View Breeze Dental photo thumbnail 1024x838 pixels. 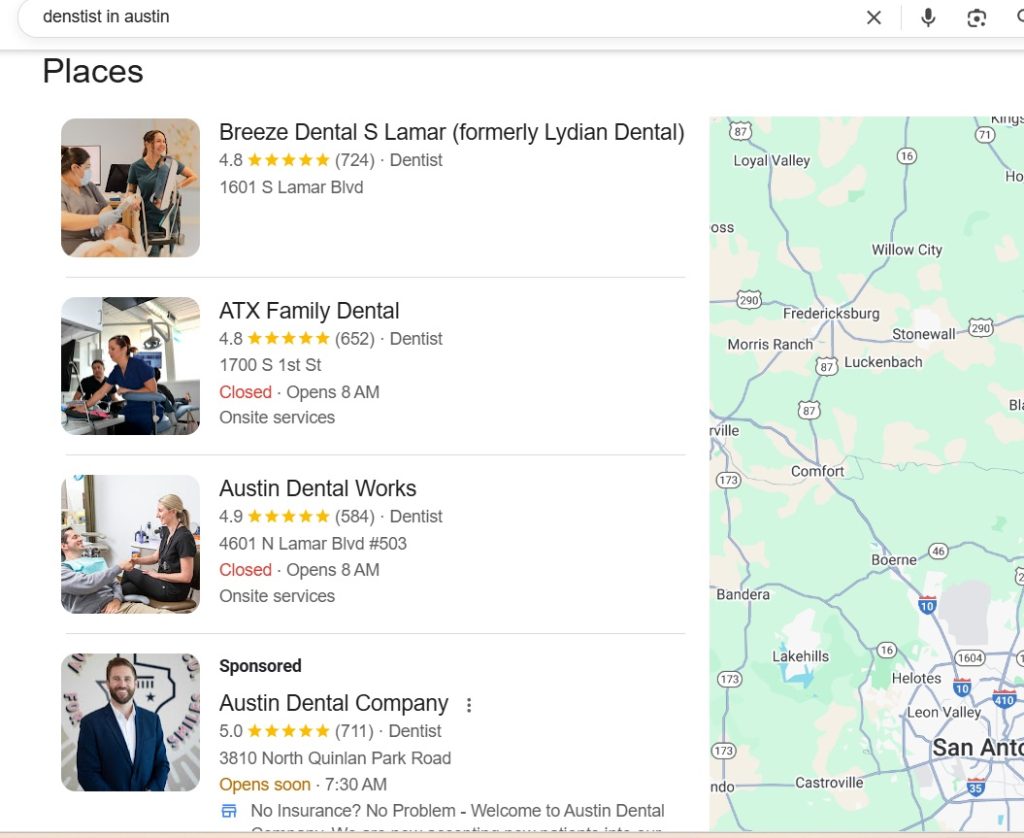click(130, 188)
